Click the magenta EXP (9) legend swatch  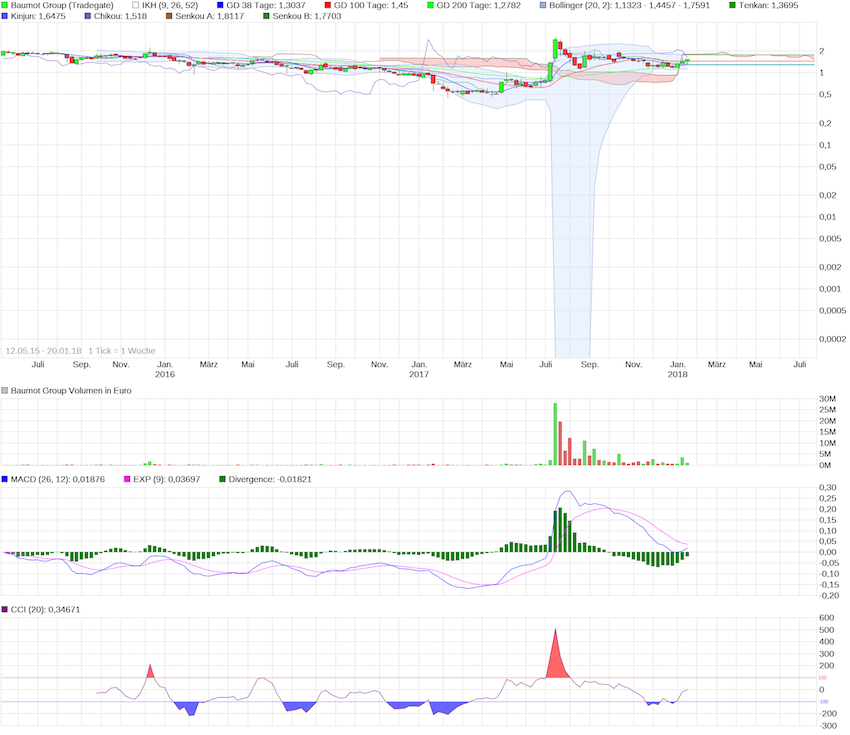tap(127, 480)
